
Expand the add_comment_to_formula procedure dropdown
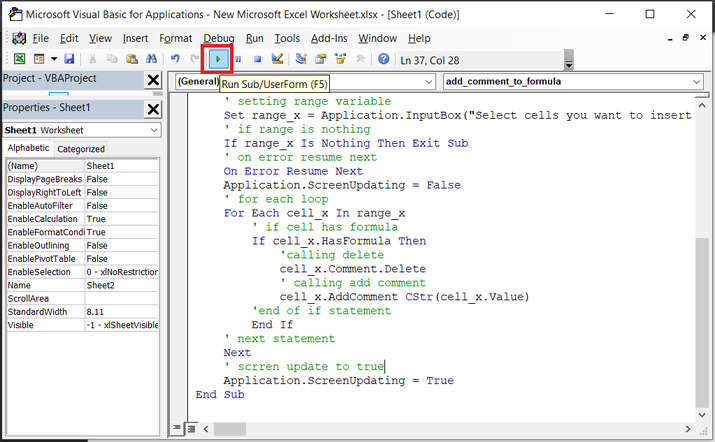696,82
